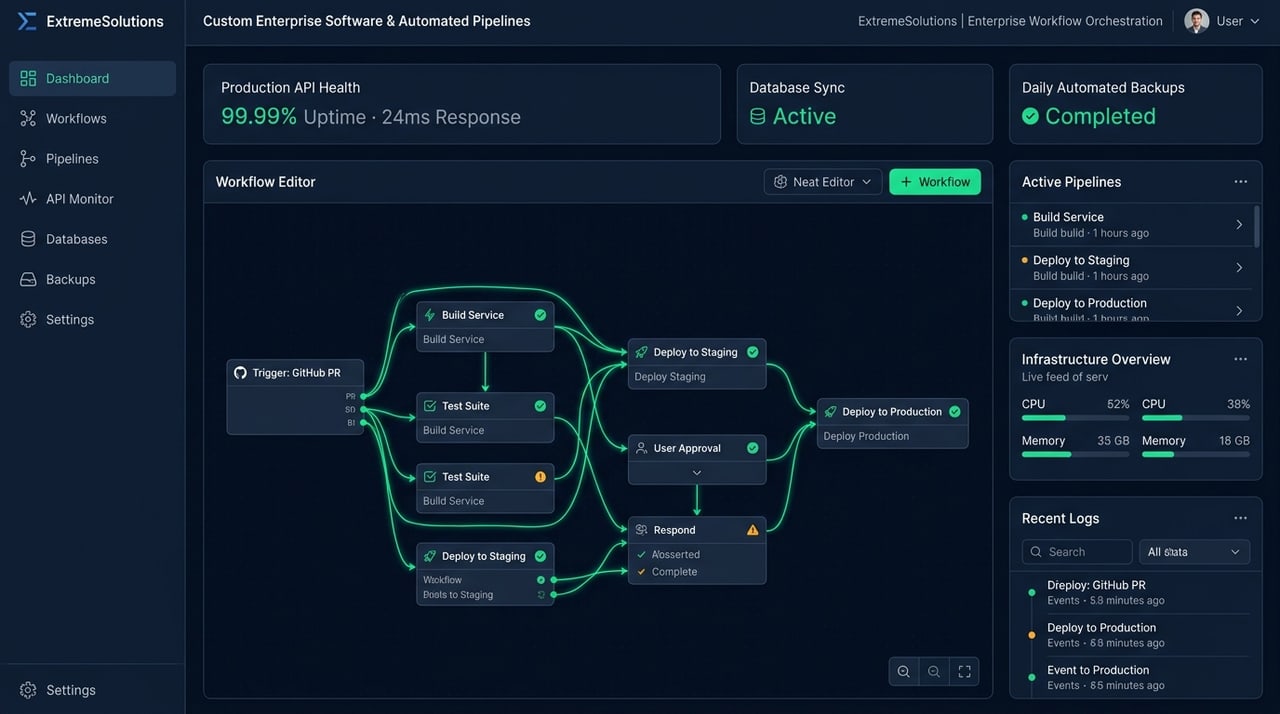Select API Monitor in the sidebar

tap(92, 199)
